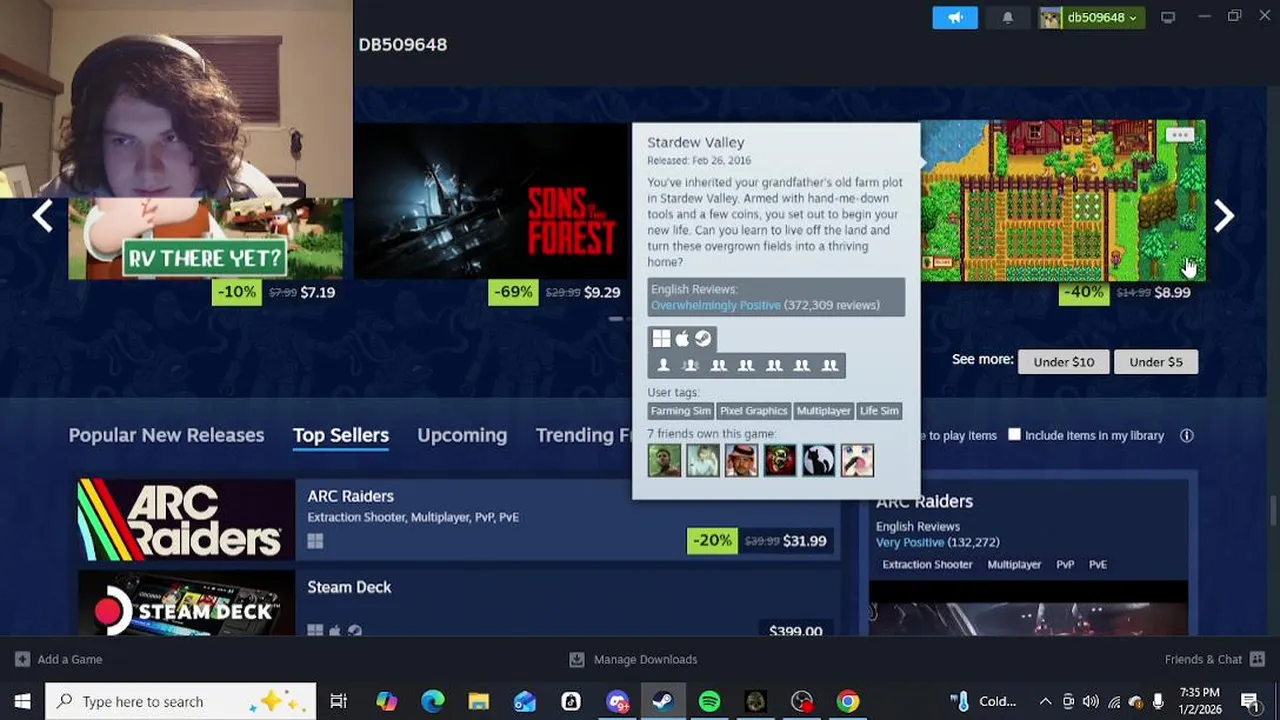The image size is (1280, 720).
Task: Click the Life Sim user tag
Action: pyautogui.click(x=879, y=411)
